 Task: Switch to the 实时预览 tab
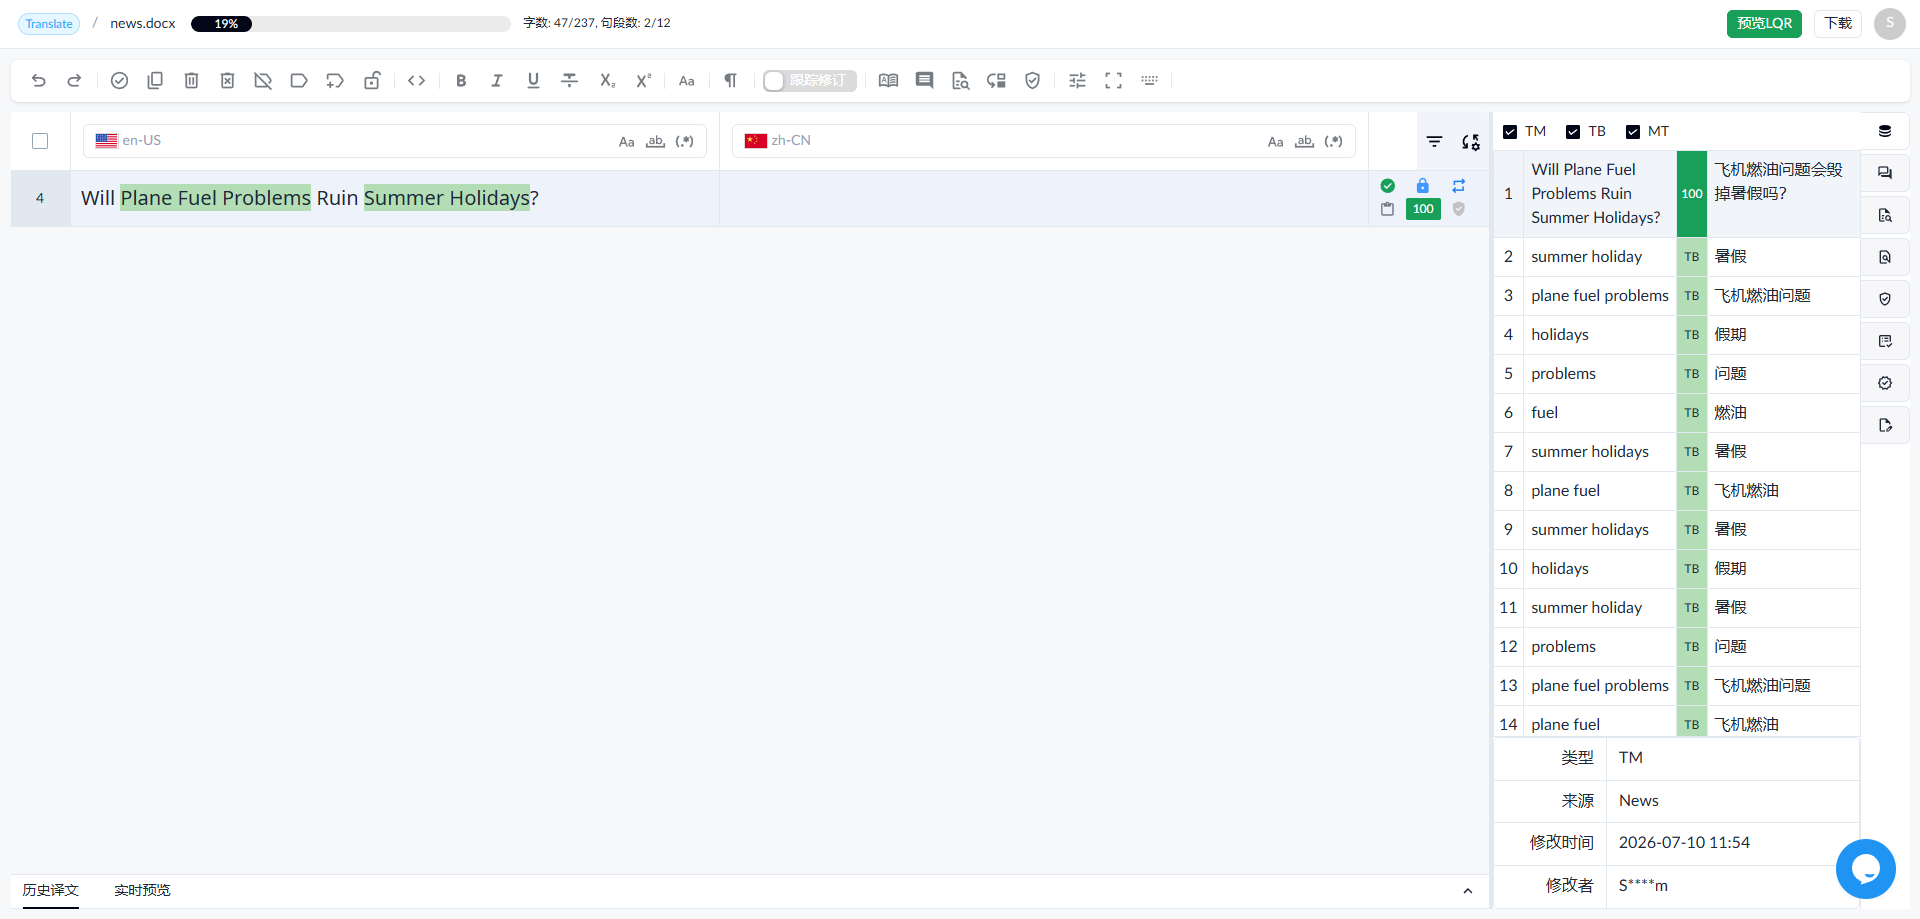click(x=142, y=890)
